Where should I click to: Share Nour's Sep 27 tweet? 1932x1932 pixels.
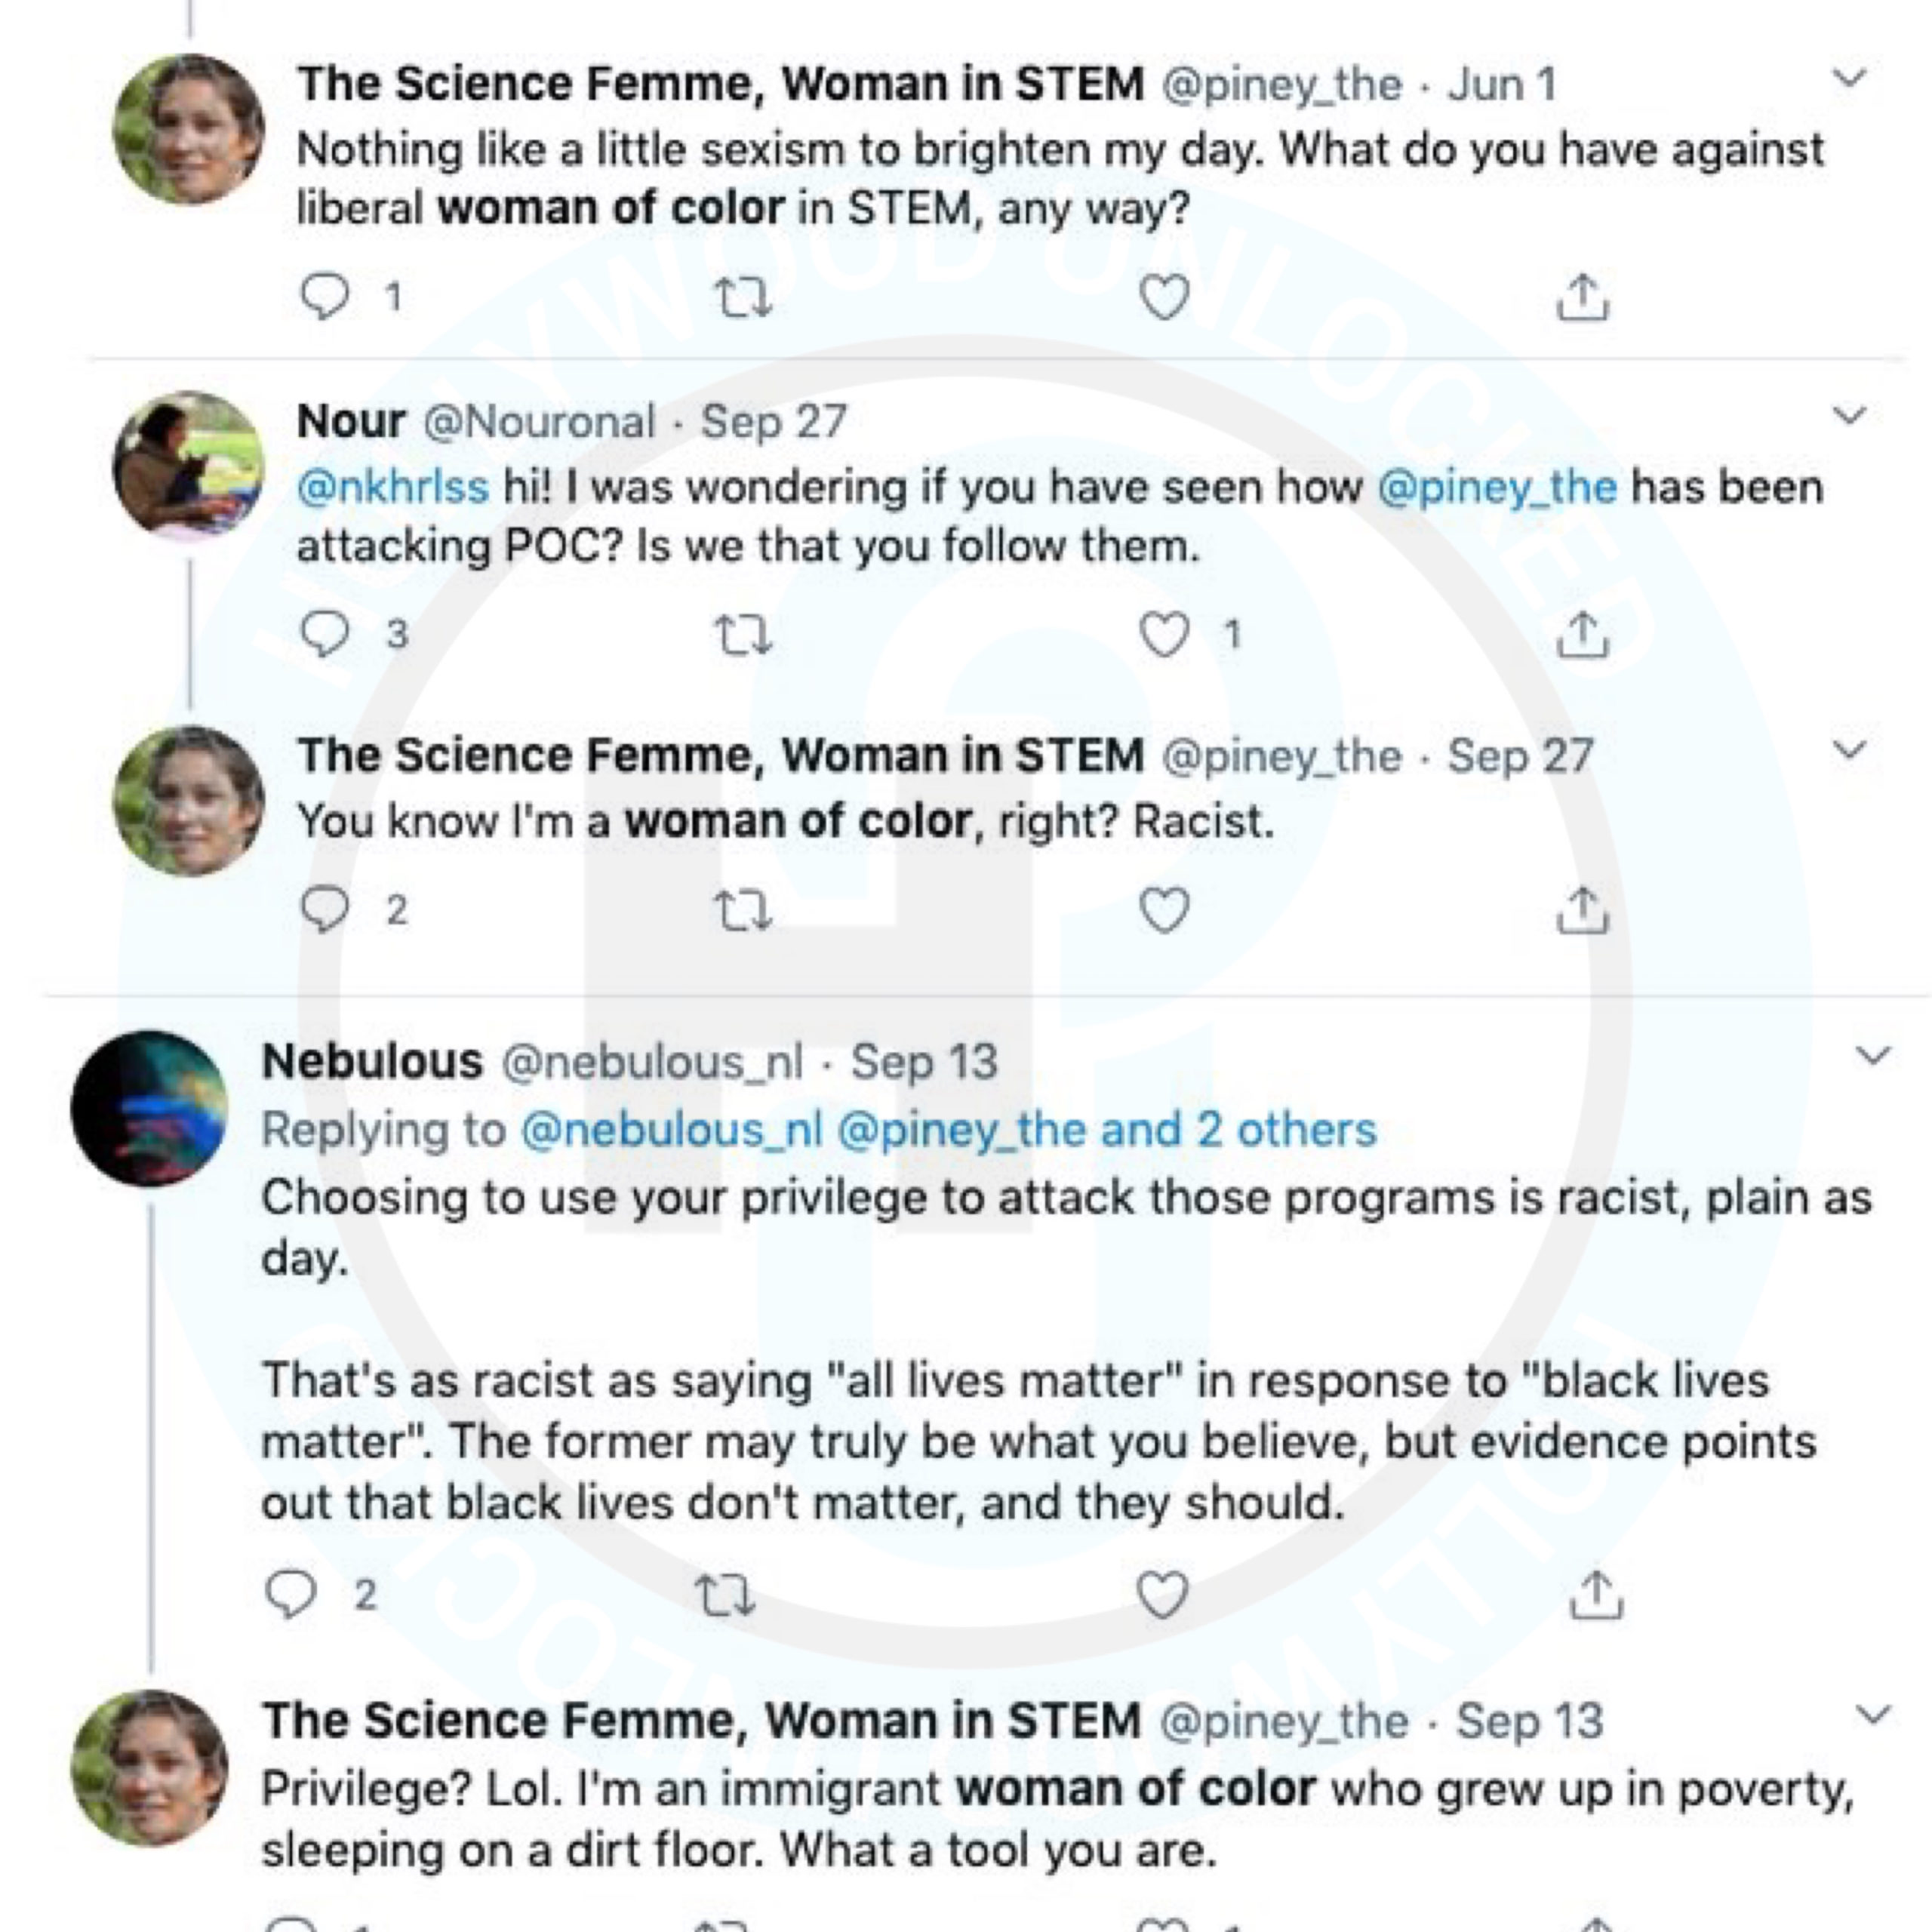(x=1582, y=634)
